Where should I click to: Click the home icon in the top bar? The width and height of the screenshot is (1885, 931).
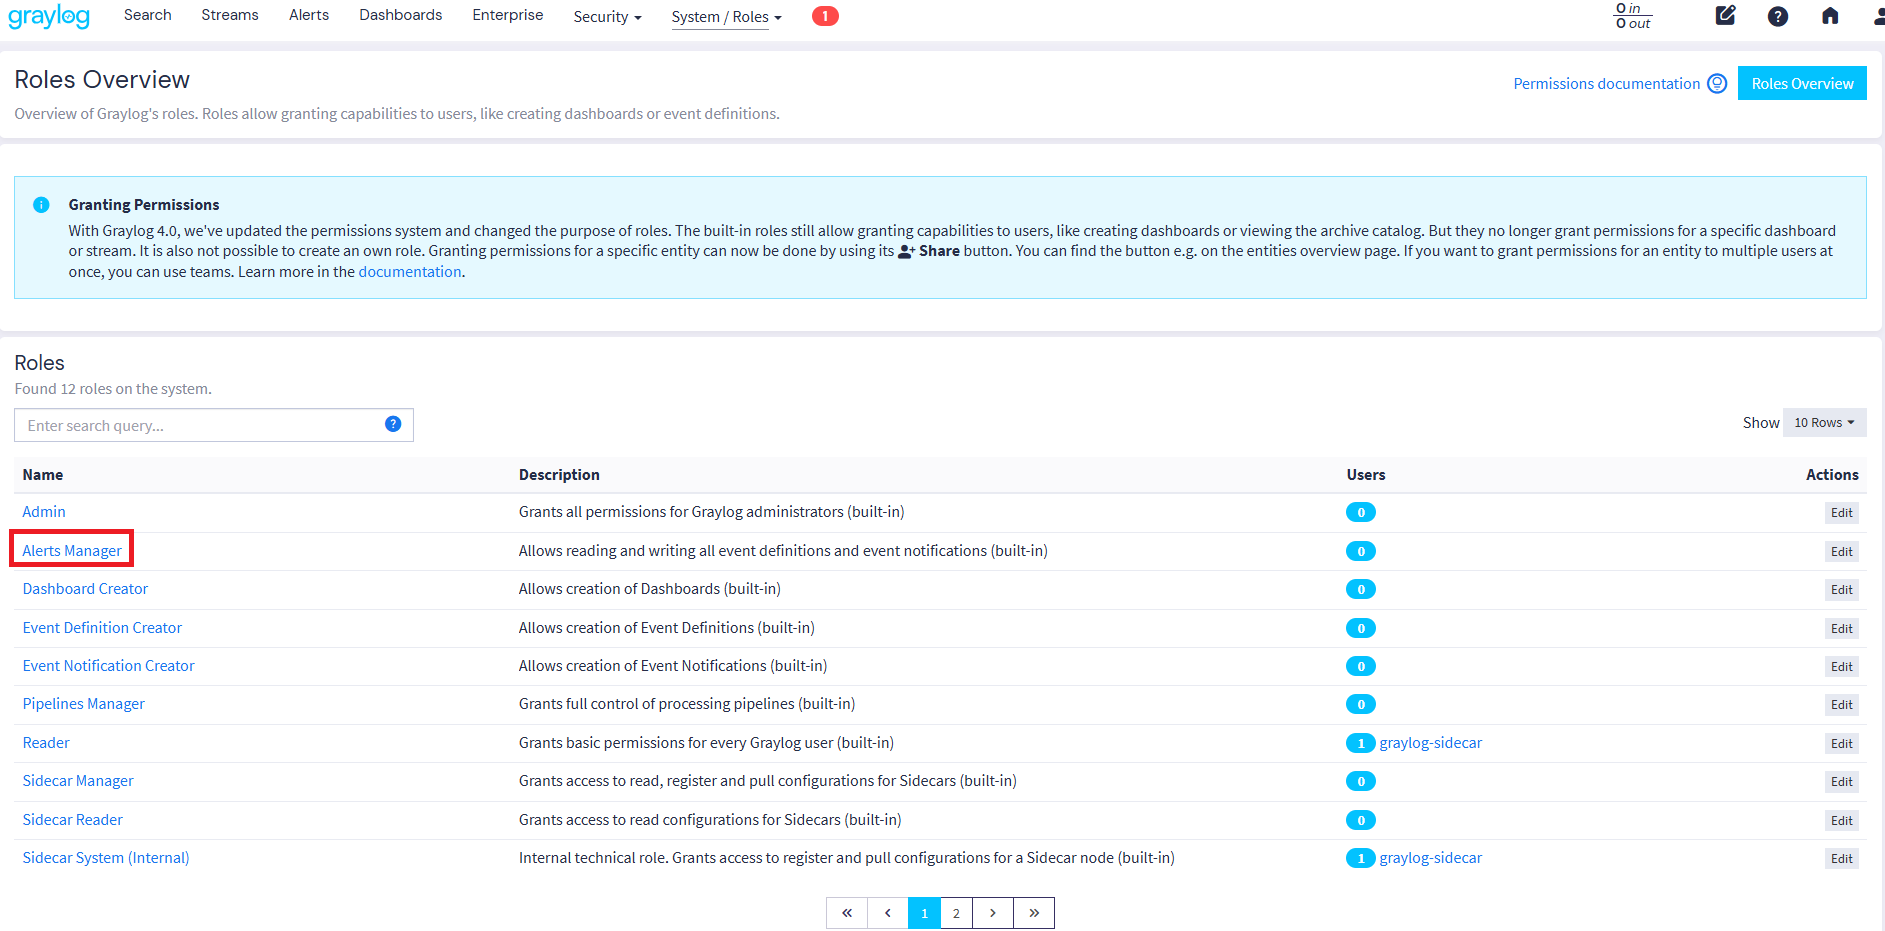(1829, 16)
